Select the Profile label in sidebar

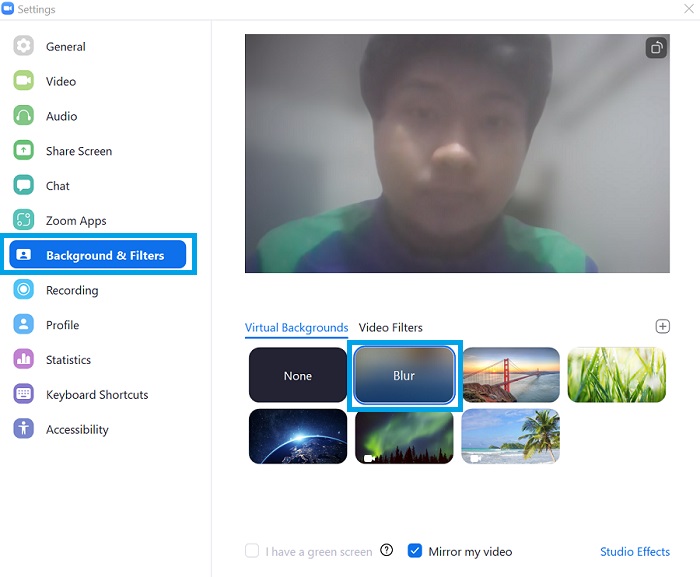click(62, 325)
